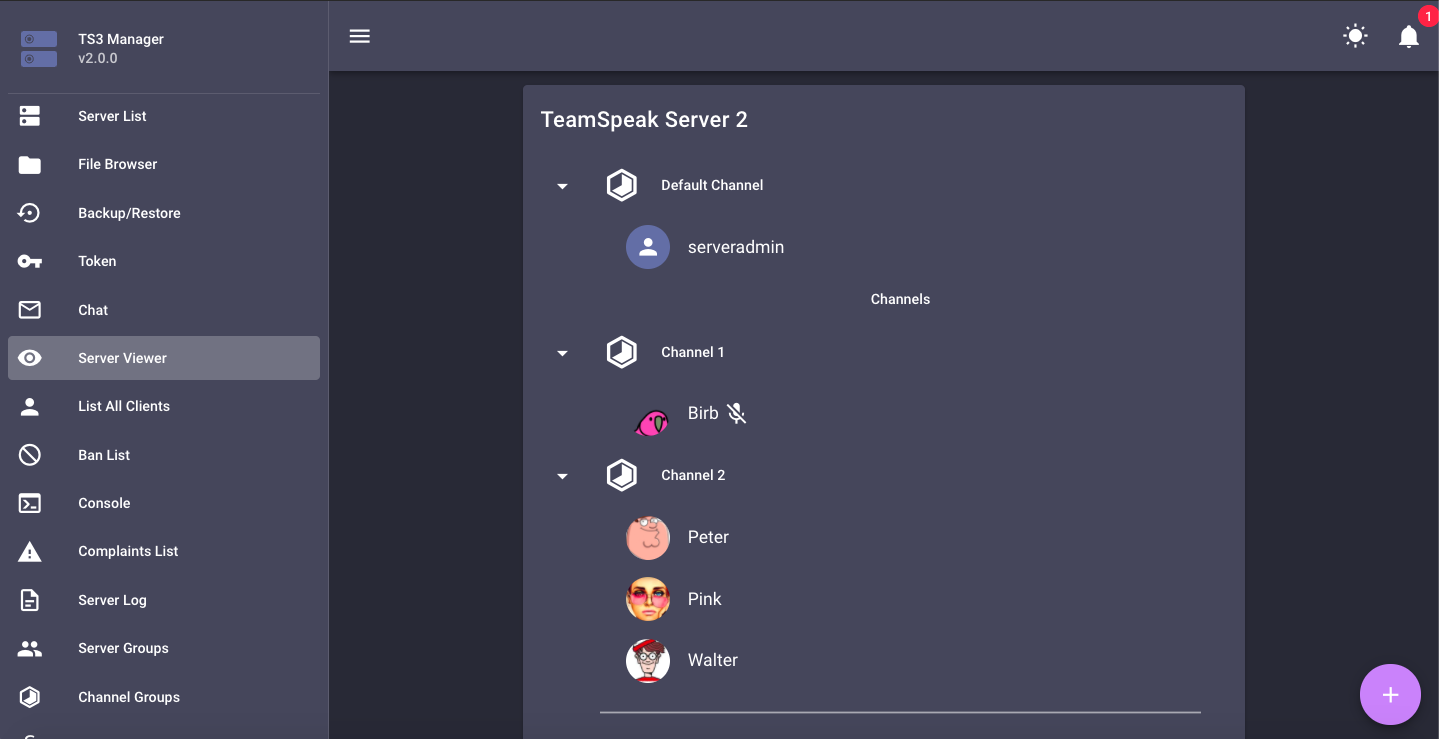Viewport: 1439px width, 739px height.
Task: Click the TS3 Manager logo icon
Action: point(39,49)
